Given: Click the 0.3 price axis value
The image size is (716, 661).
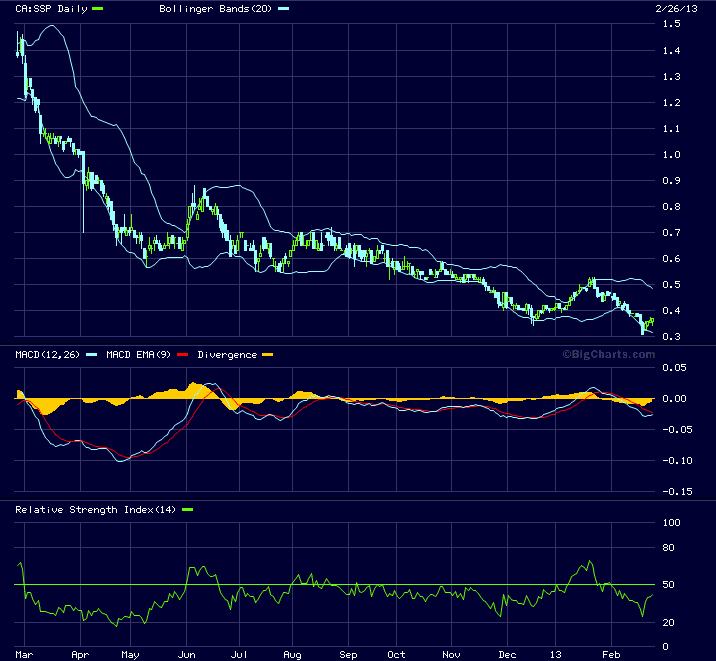Looking at the screenshot, I should point(671,336).
